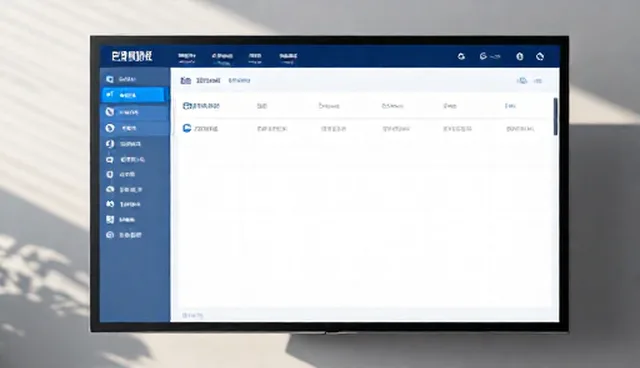Click the first circular icon in header's right group
Image resolution: width=640 pixels, height=368 pixels.
461,56
